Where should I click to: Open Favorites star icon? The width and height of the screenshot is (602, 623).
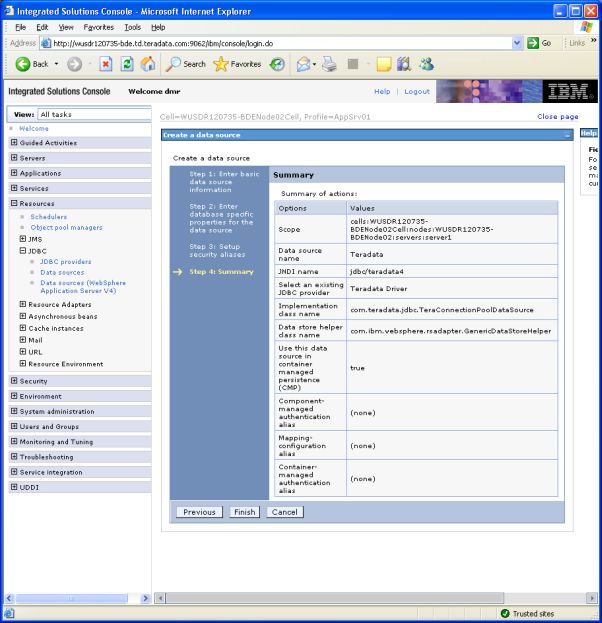tap(221, 64)
